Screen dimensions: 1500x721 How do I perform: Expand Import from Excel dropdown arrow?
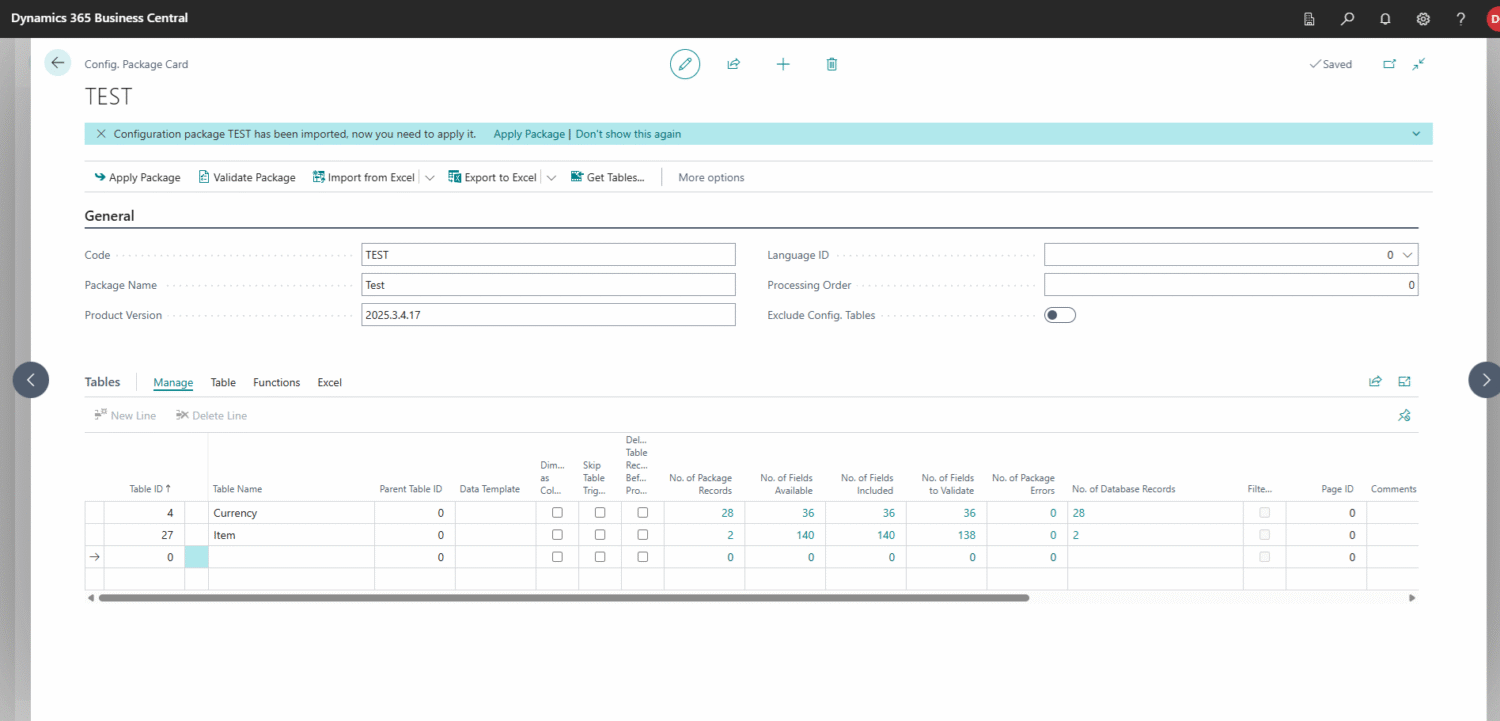(x=430, y=178)
